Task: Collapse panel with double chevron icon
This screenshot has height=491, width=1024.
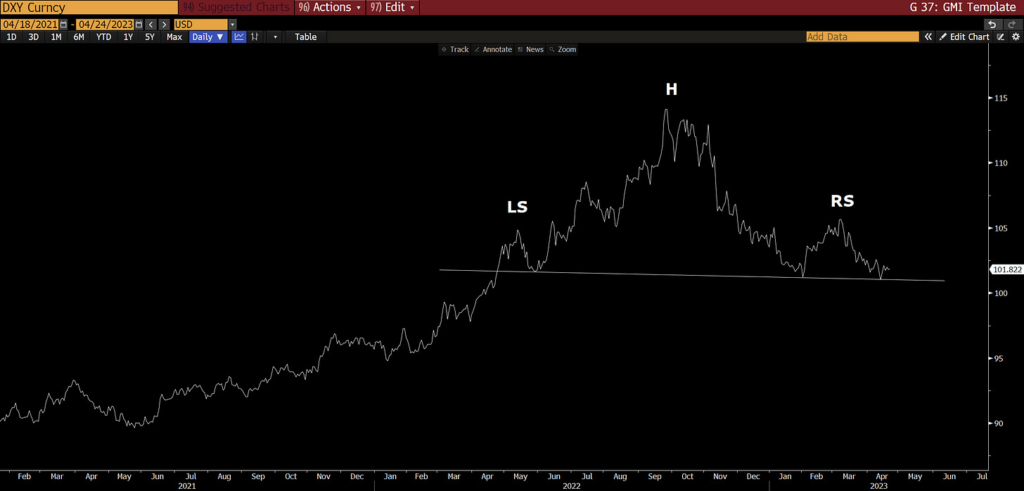Action: (928, 37)
